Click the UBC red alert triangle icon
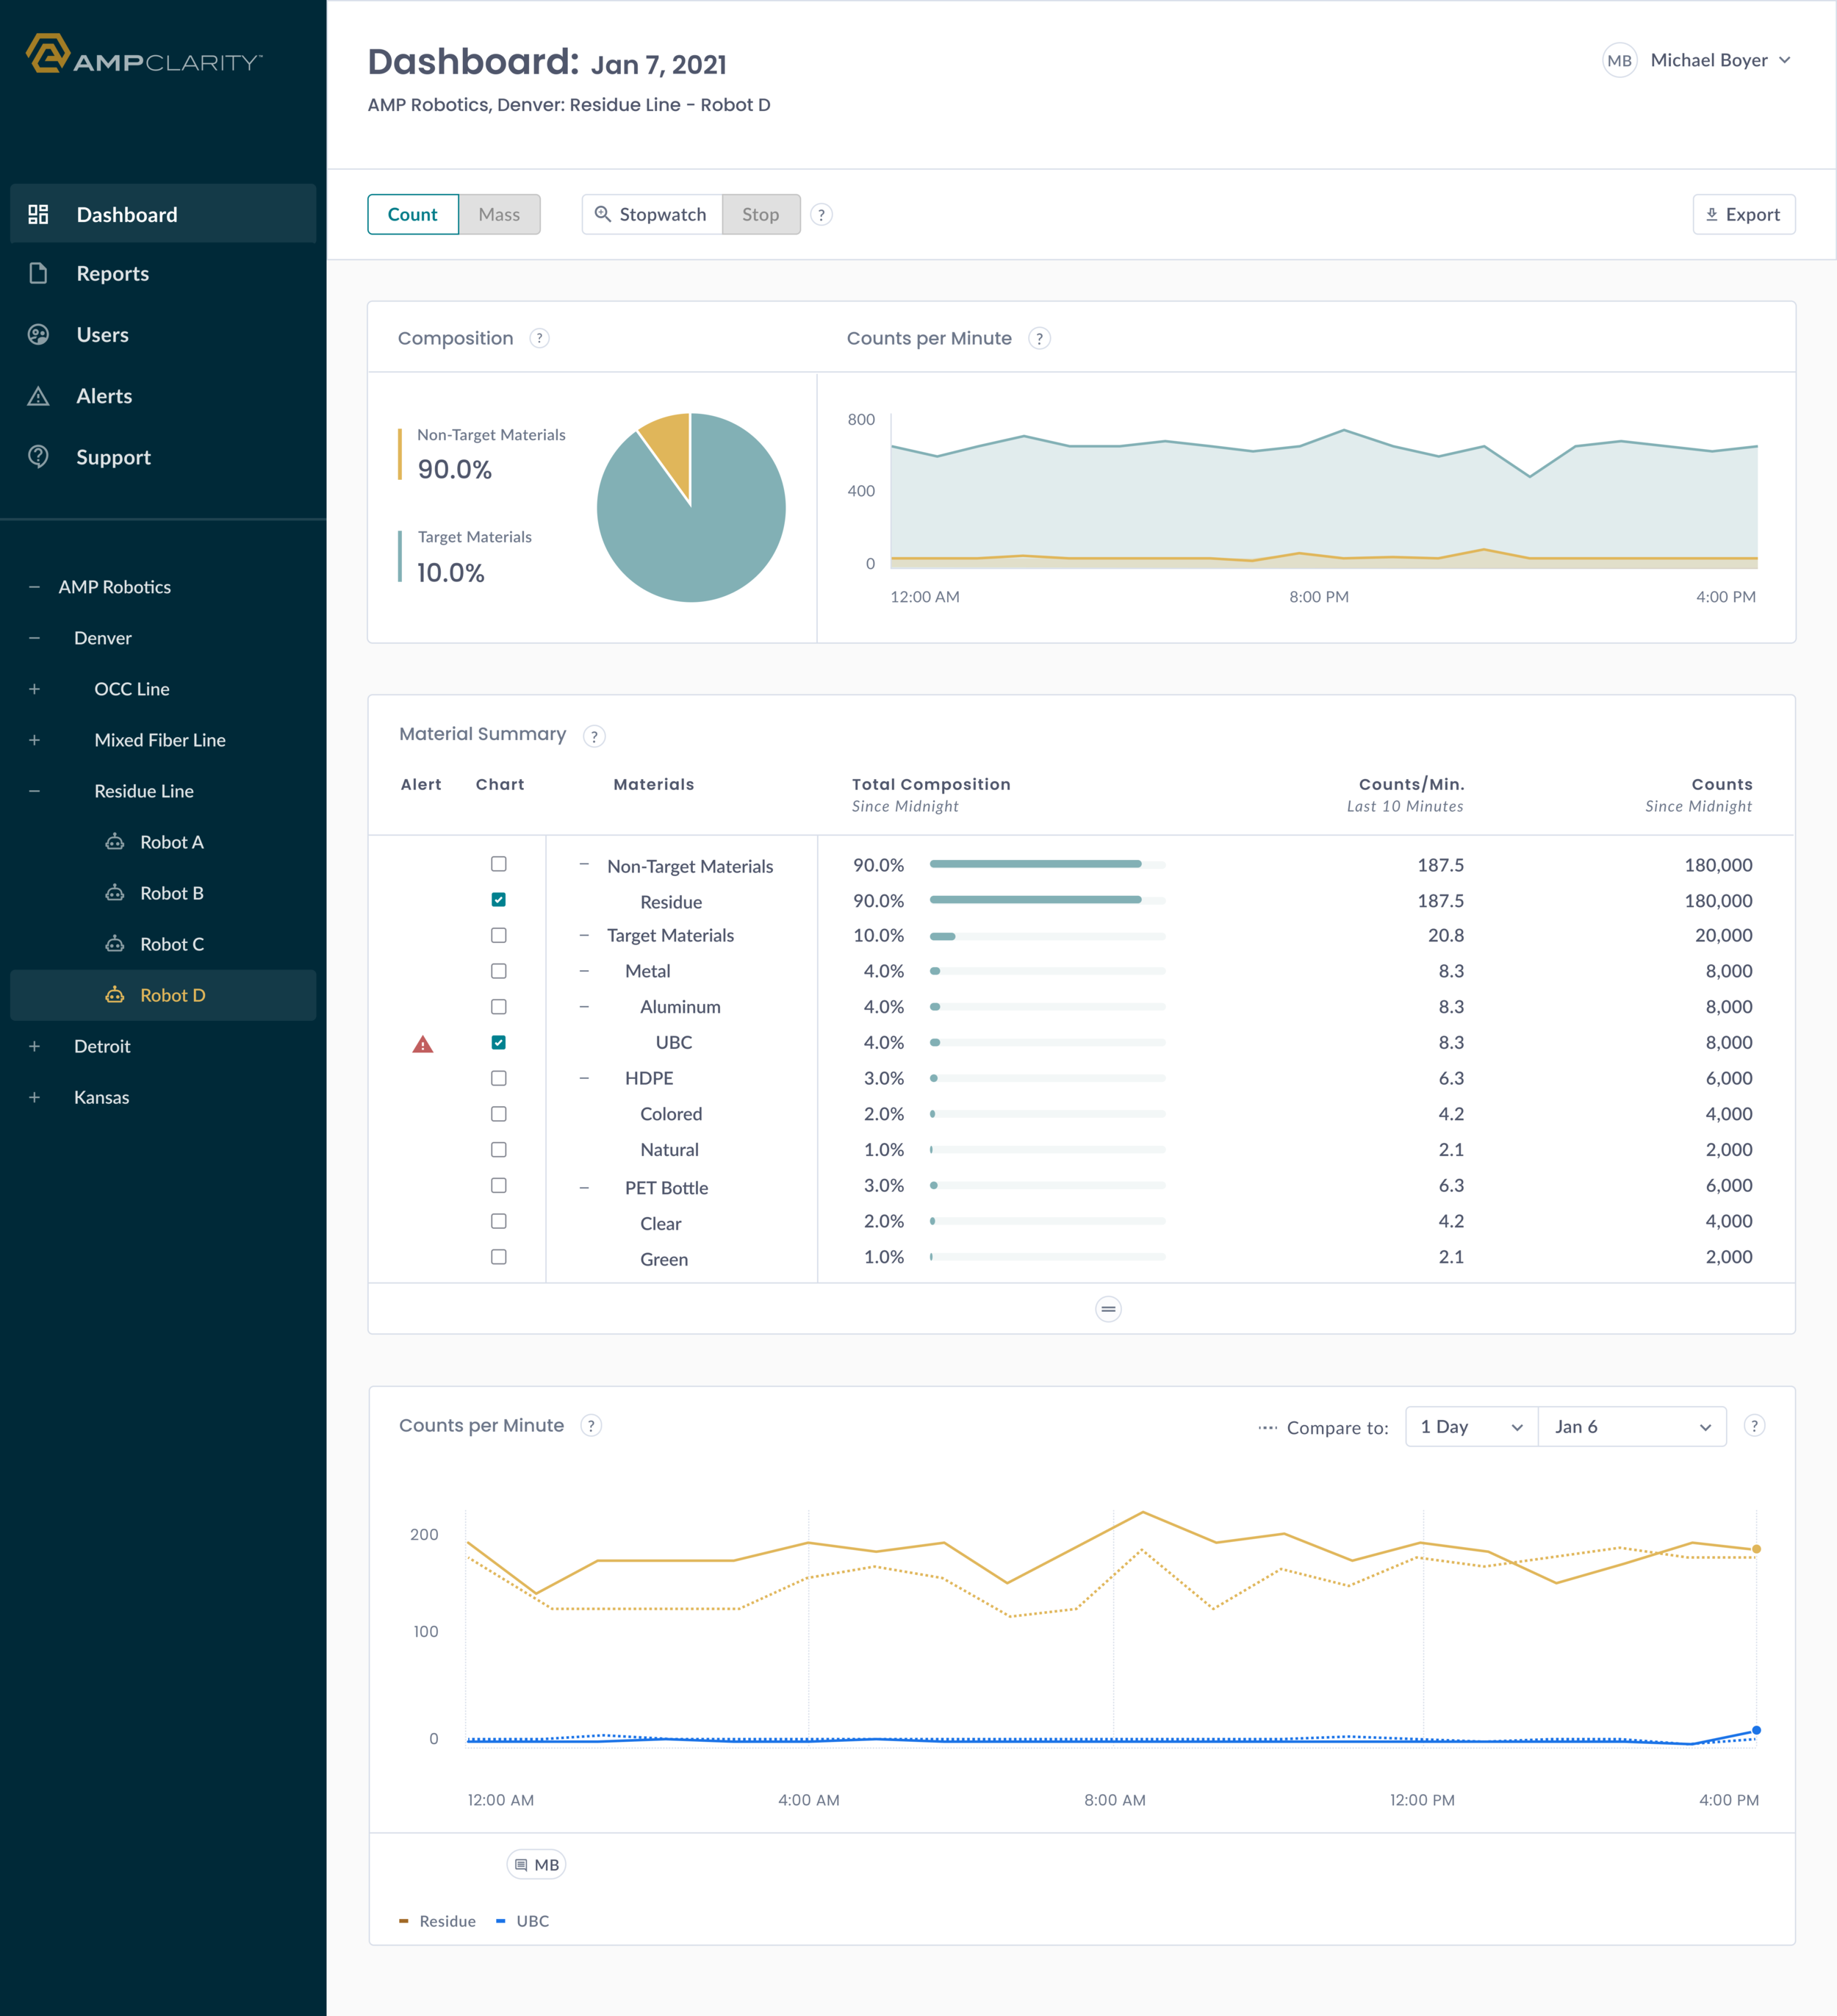 (423, 1045)
